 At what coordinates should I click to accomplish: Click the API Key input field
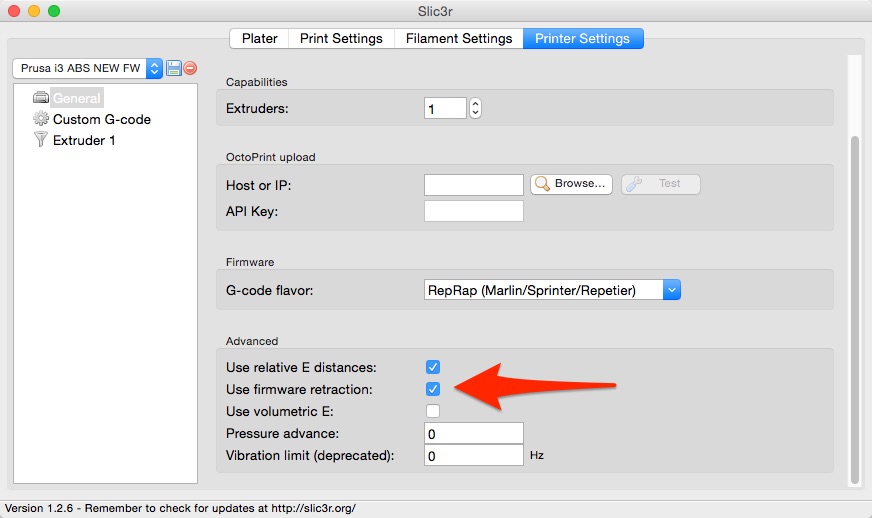(474, 211)
